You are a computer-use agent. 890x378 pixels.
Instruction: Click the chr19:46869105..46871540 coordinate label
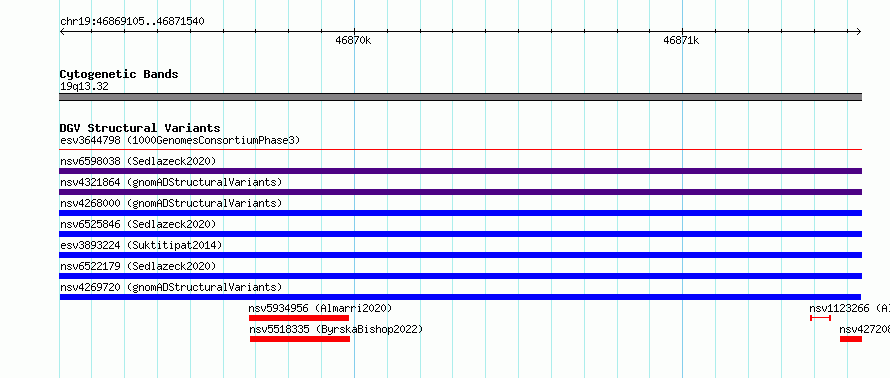[132, 22]
